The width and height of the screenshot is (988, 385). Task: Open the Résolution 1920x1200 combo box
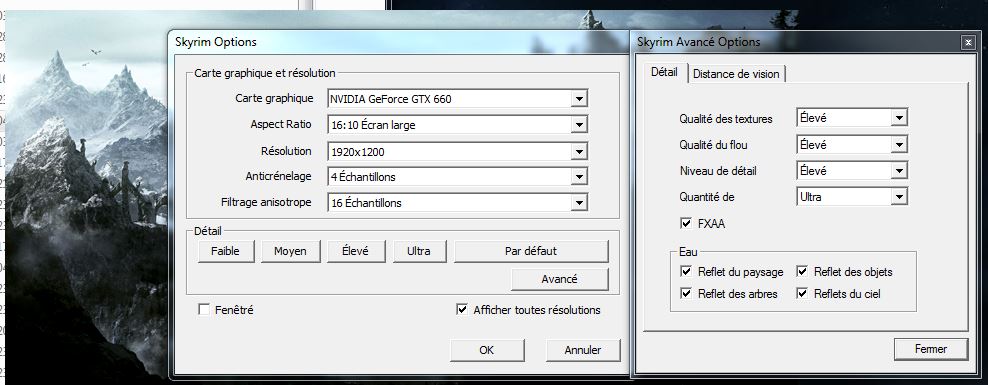click(457, 151)
